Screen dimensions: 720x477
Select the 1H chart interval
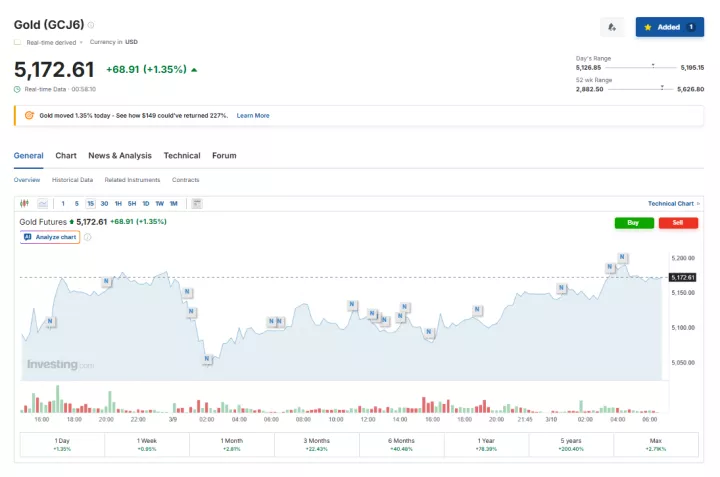click(118, 203)
